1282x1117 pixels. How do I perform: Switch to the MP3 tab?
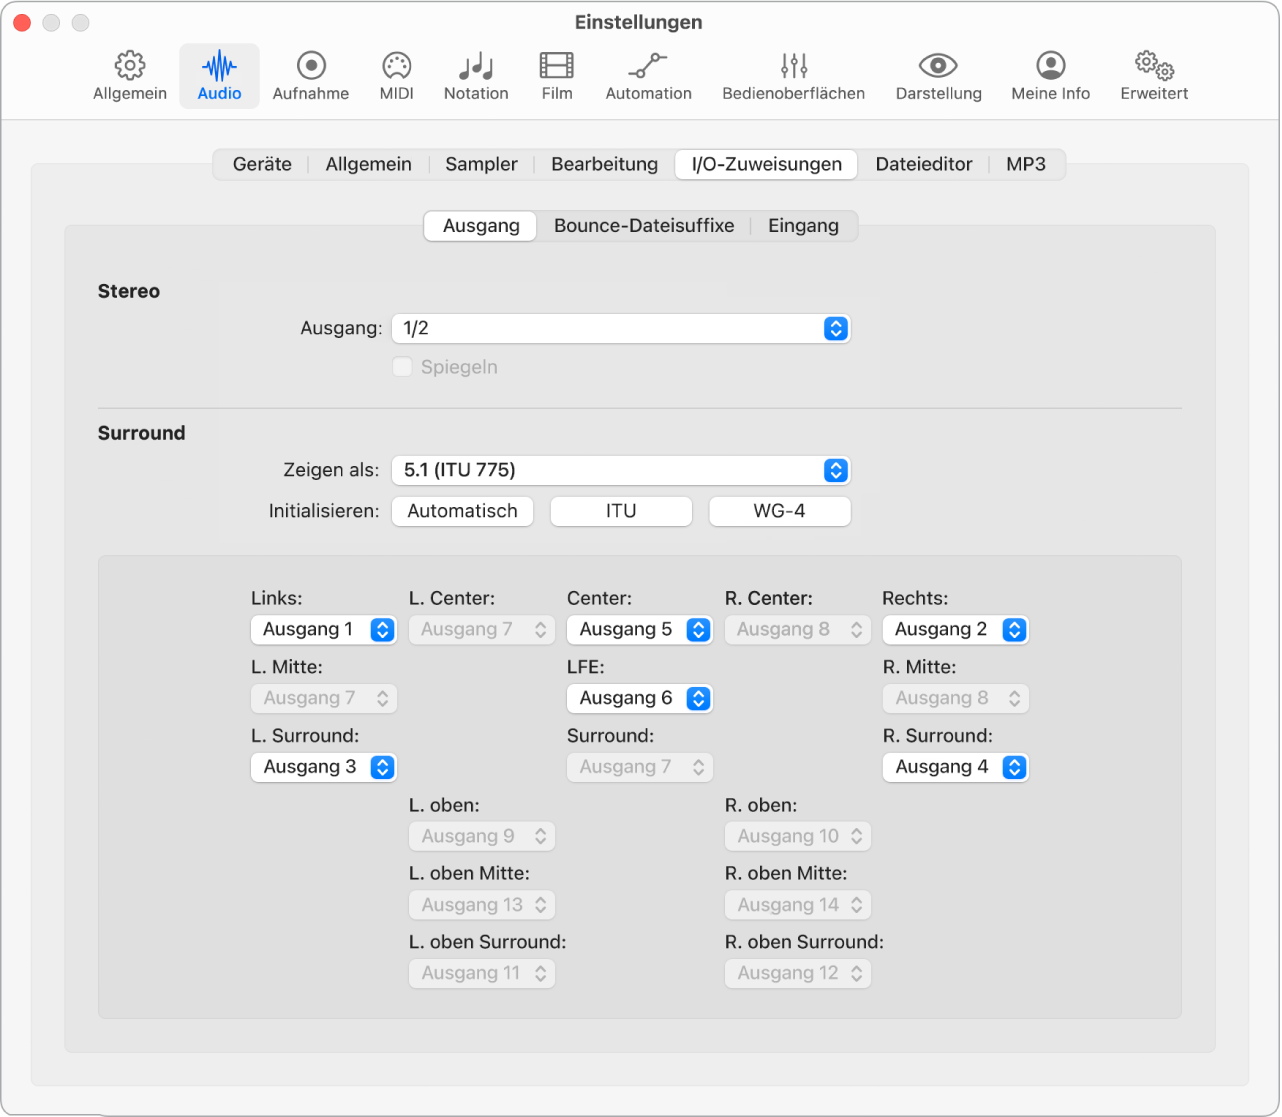(x=1026, y=164)
